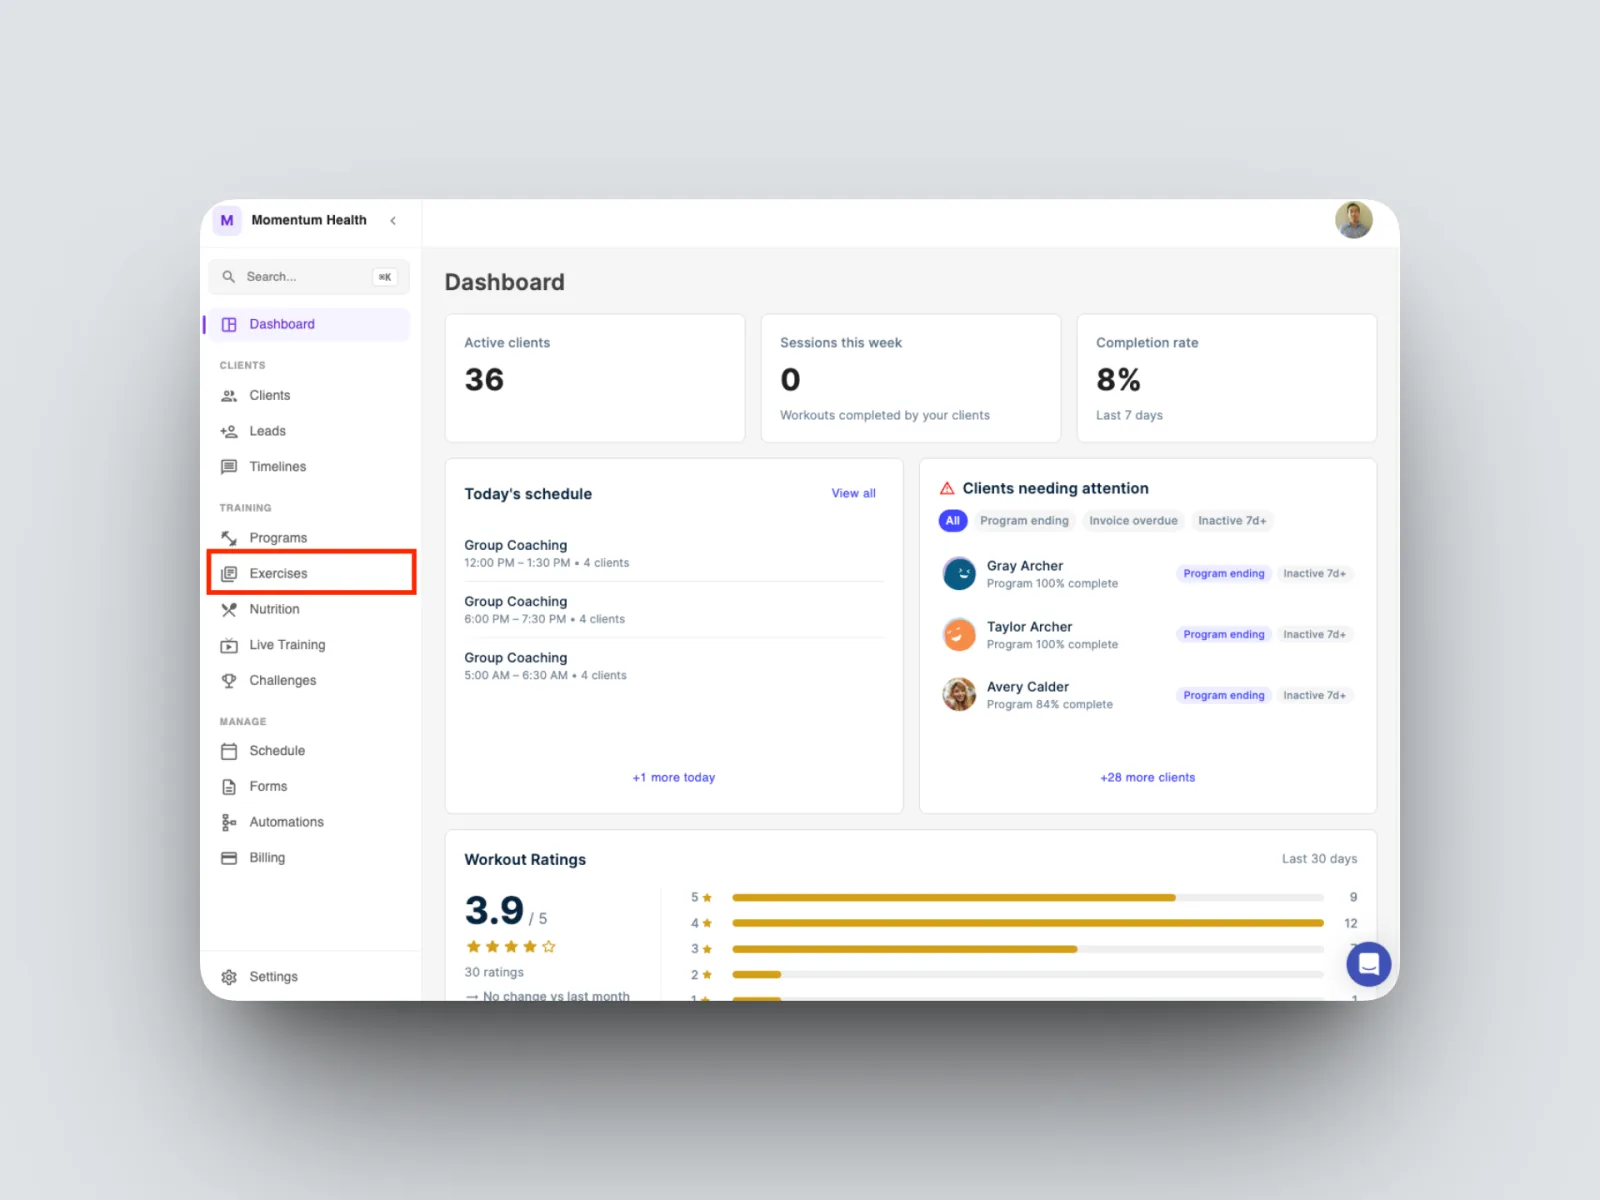Open the 6:00 PM Group Coaching session

674,609
